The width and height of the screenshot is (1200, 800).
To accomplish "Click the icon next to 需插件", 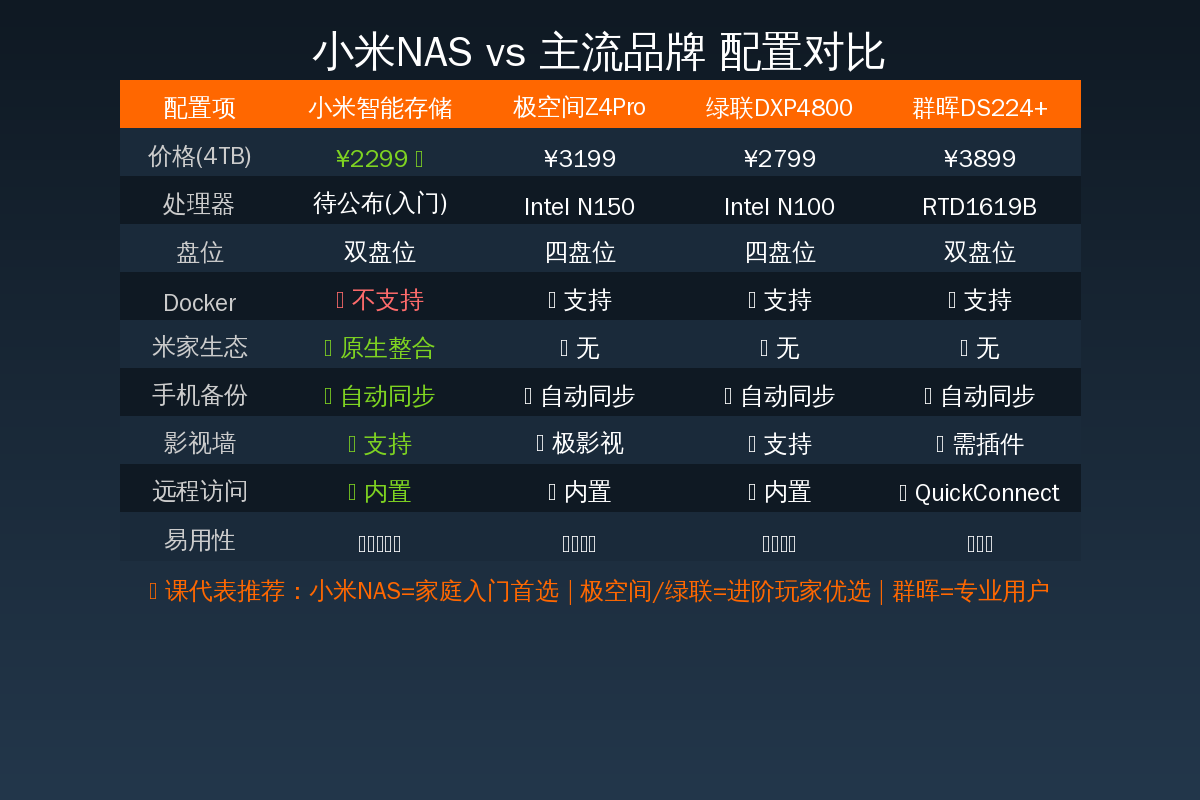I will pyautogui.click(x=940, y=444).
